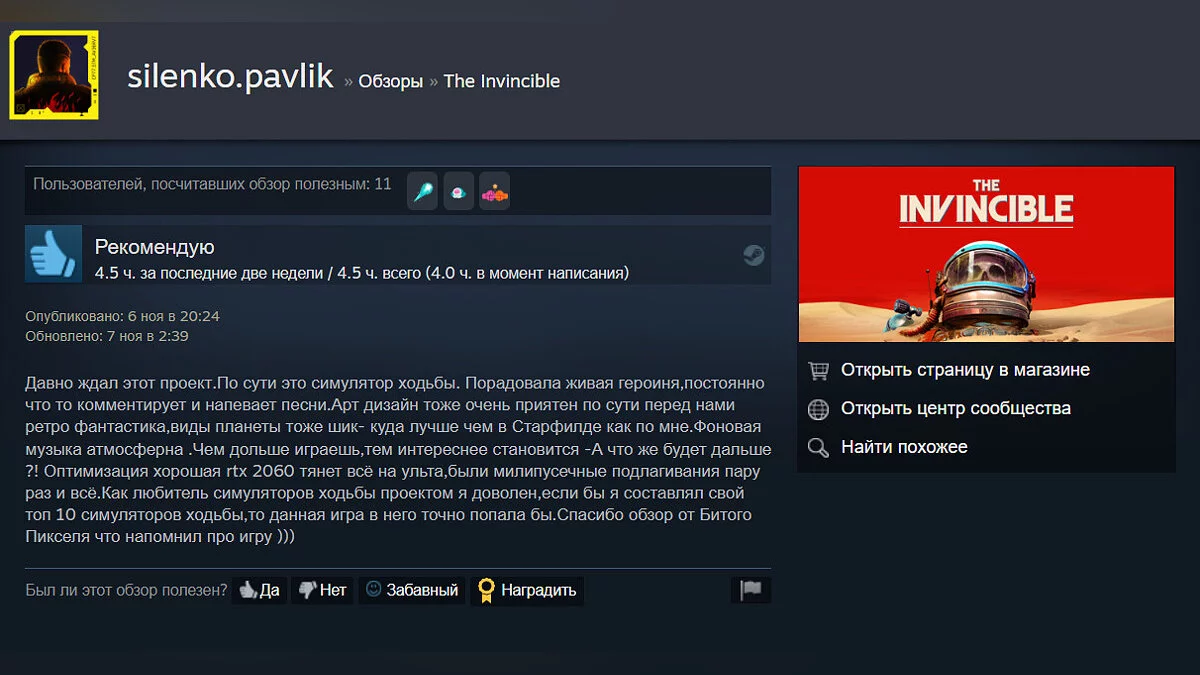Viewport: 1200px width, 675px height.
Task: Click Наградить to award the review
Action: pos(527,590)
